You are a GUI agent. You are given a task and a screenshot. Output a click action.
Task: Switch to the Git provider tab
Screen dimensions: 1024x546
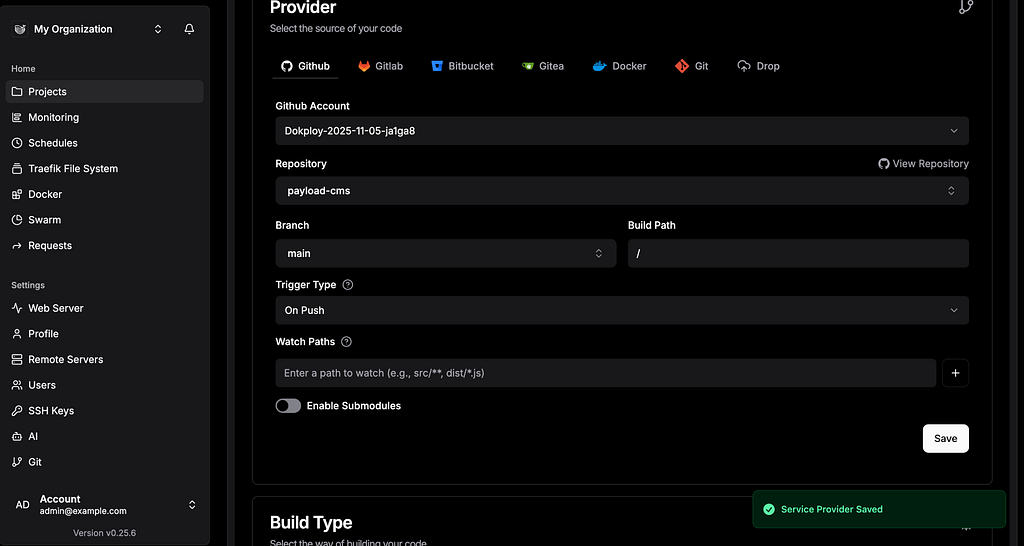point(692,66)
